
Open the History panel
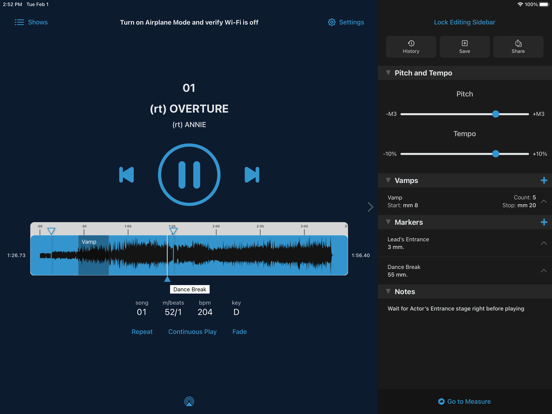coord(411,46)
